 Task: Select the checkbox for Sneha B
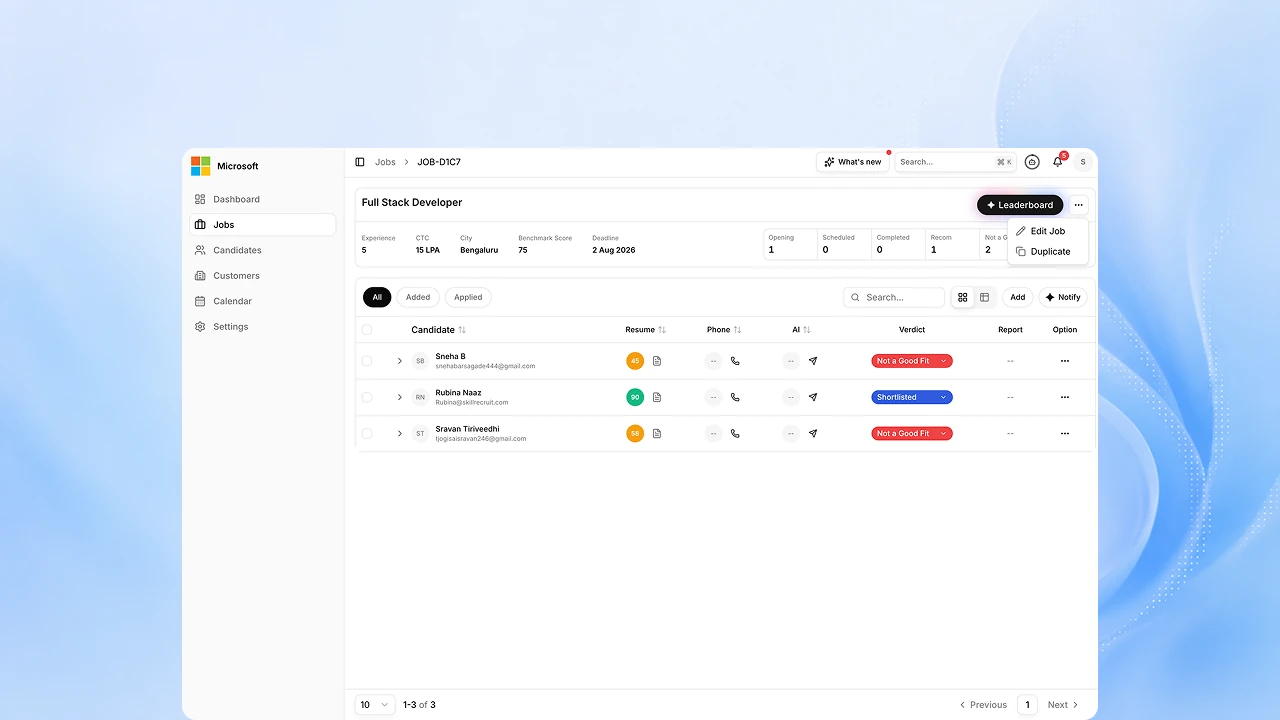click(x=367, y=361)
